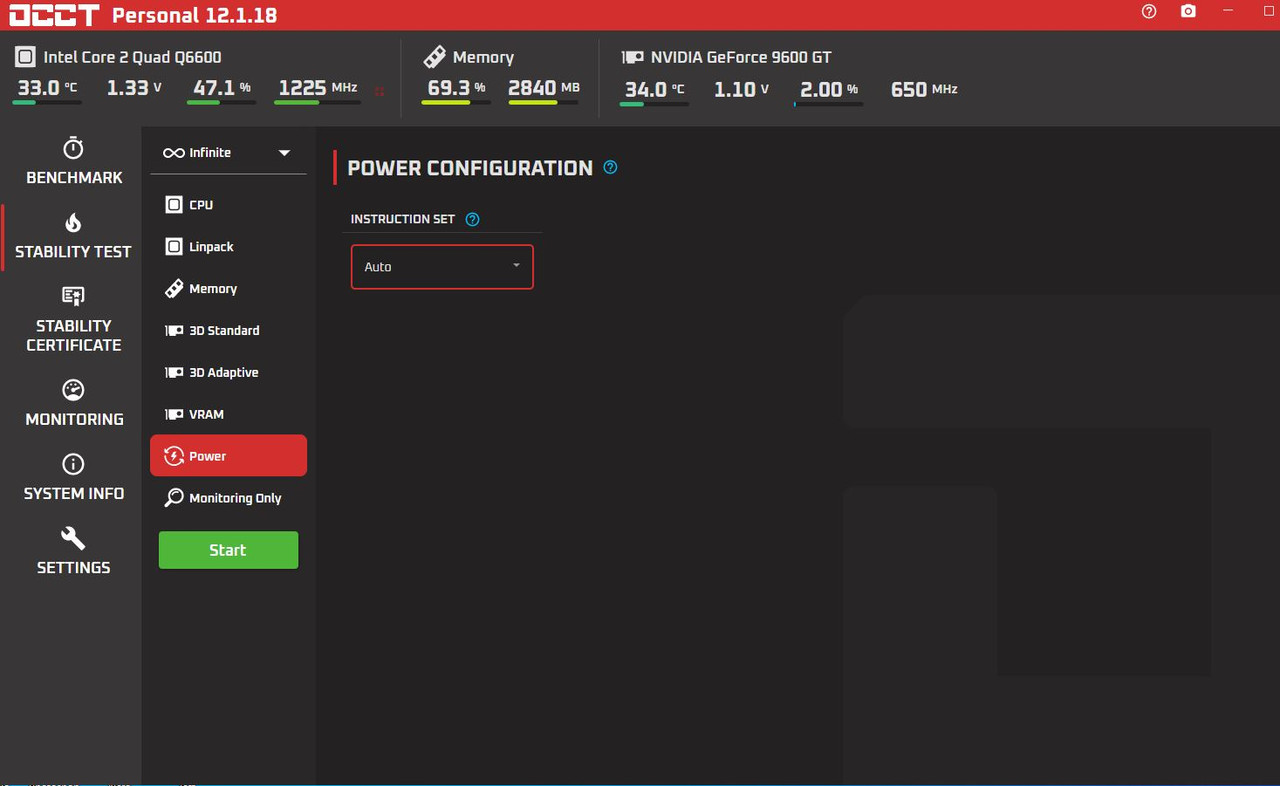Click the VRAM GPU icon
Viewport: 1280px width, 786px height.
tap(173, 414)
